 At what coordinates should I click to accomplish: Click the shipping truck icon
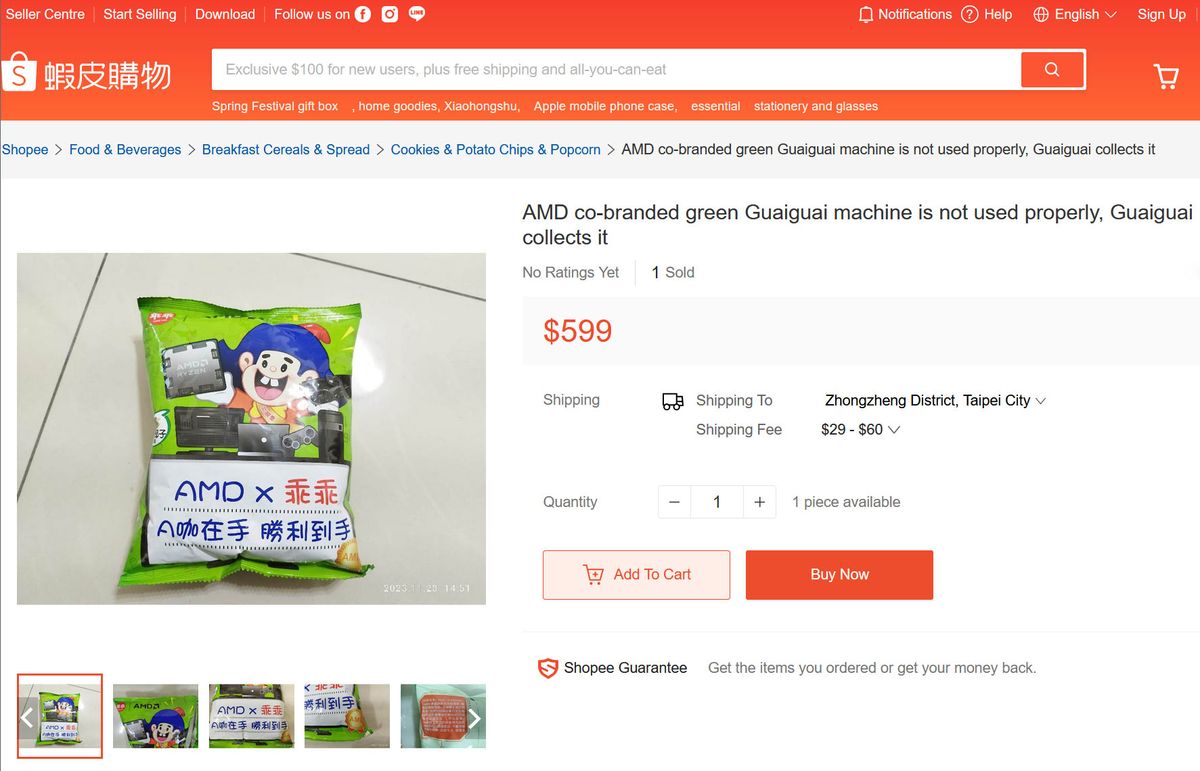673,399
